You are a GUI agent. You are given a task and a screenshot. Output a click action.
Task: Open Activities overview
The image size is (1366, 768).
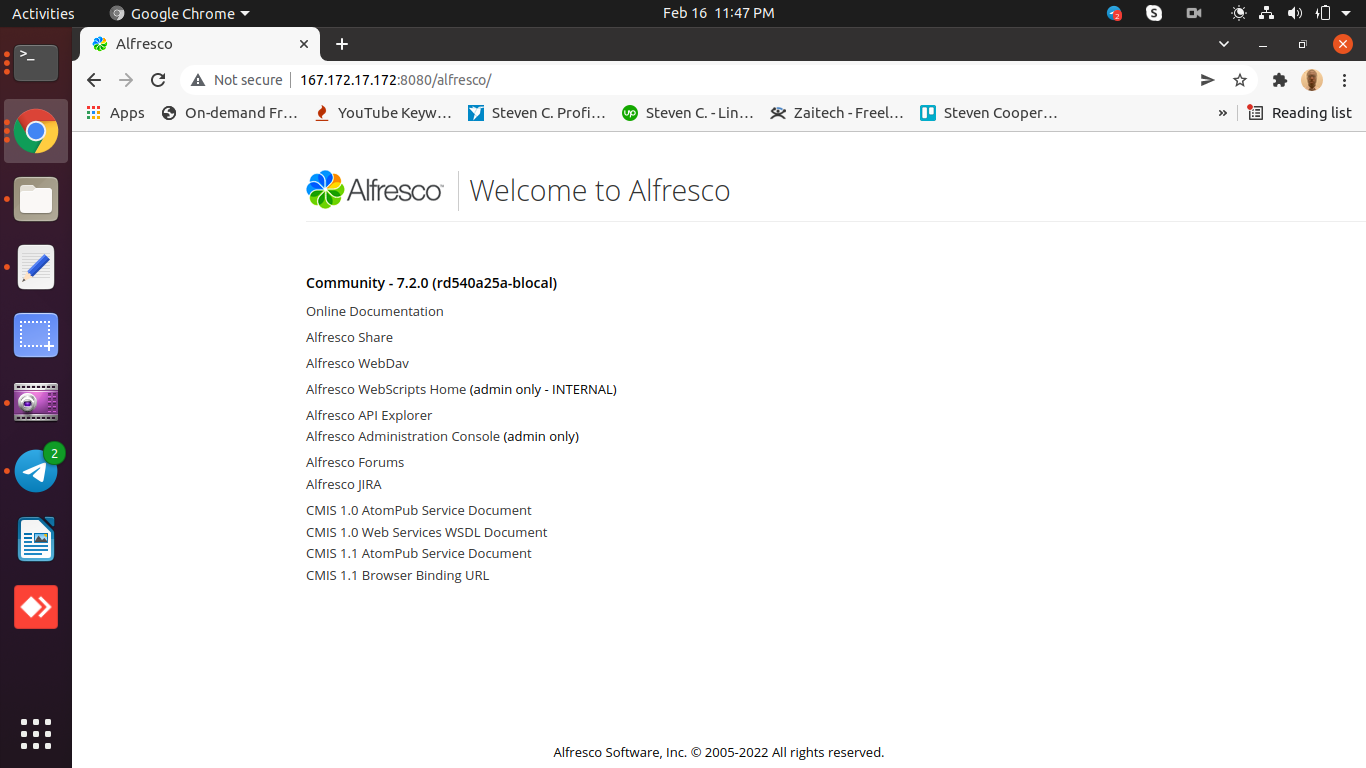coord(43,13)
